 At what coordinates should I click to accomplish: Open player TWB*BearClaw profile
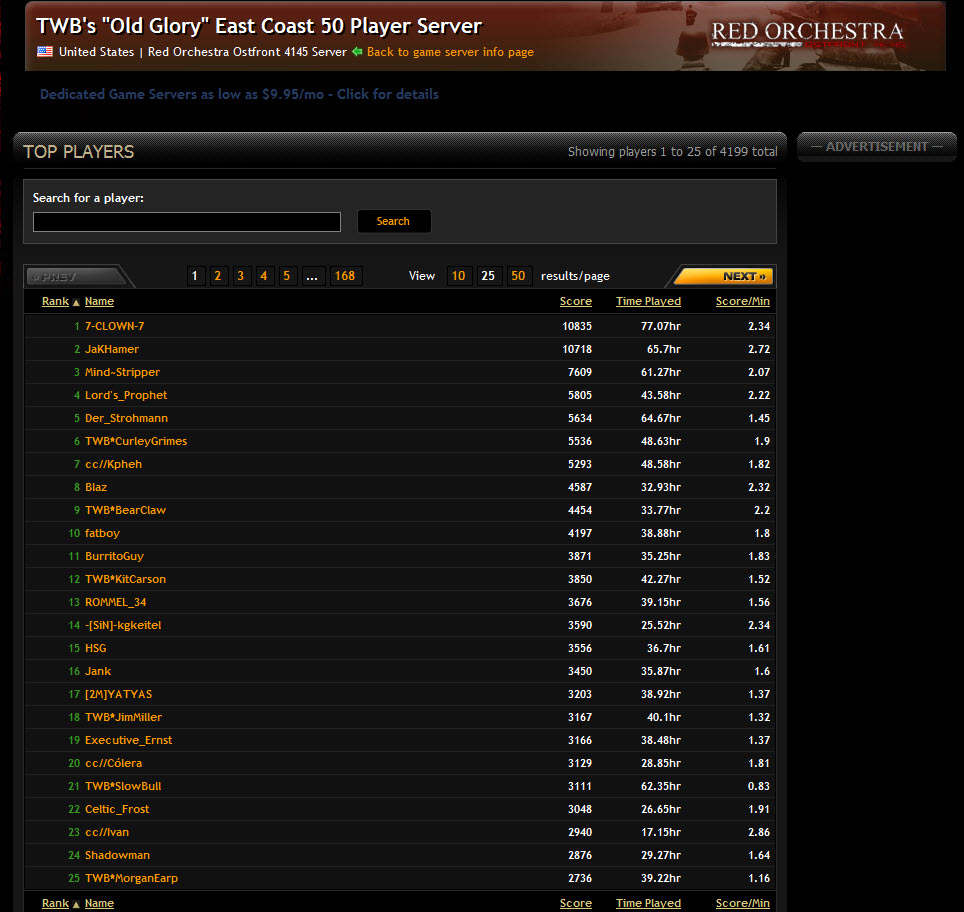[125, 510]
